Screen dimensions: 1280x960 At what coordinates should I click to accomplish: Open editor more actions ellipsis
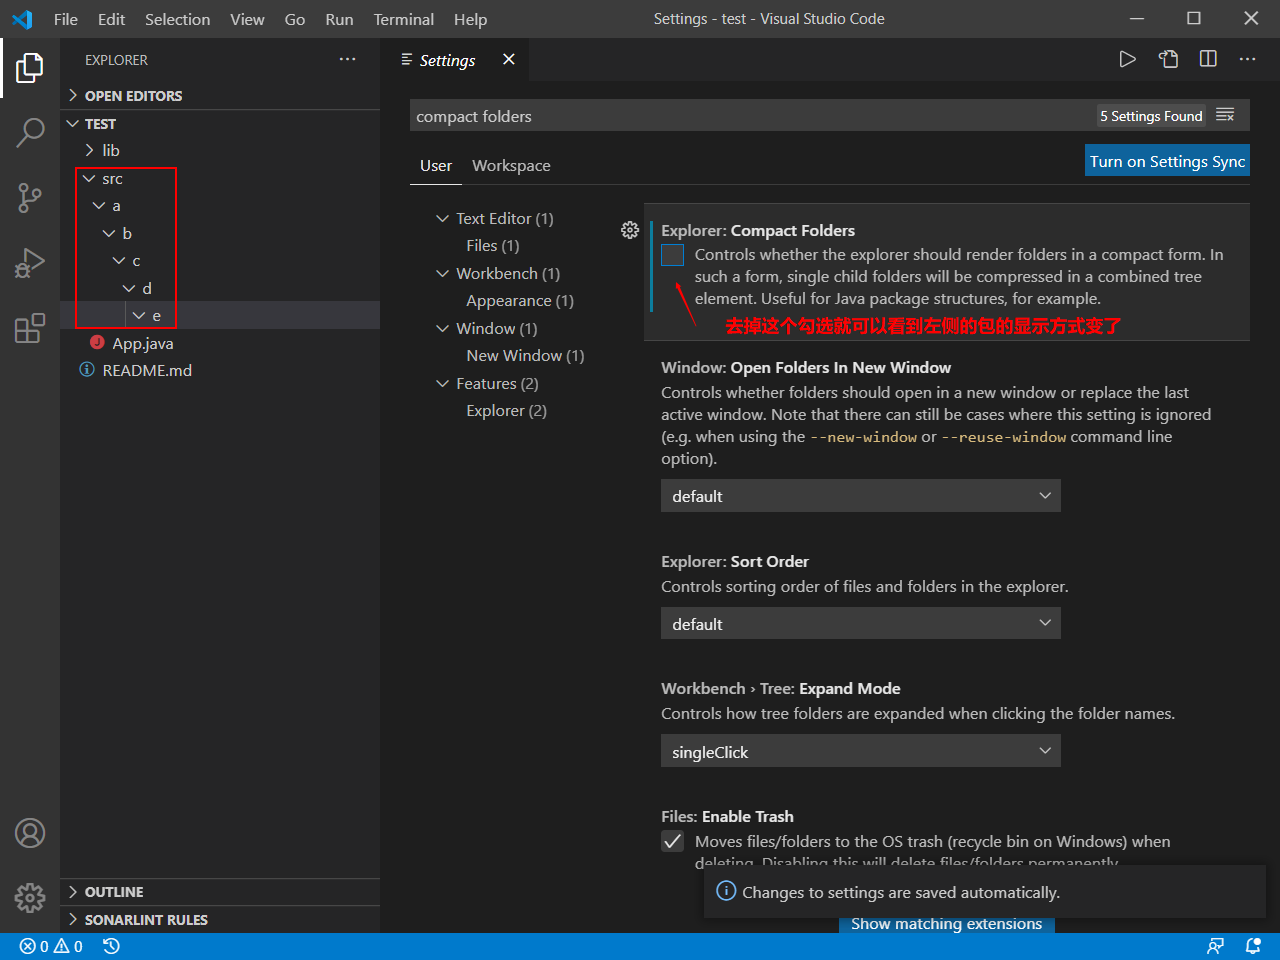pos(1247,59)
